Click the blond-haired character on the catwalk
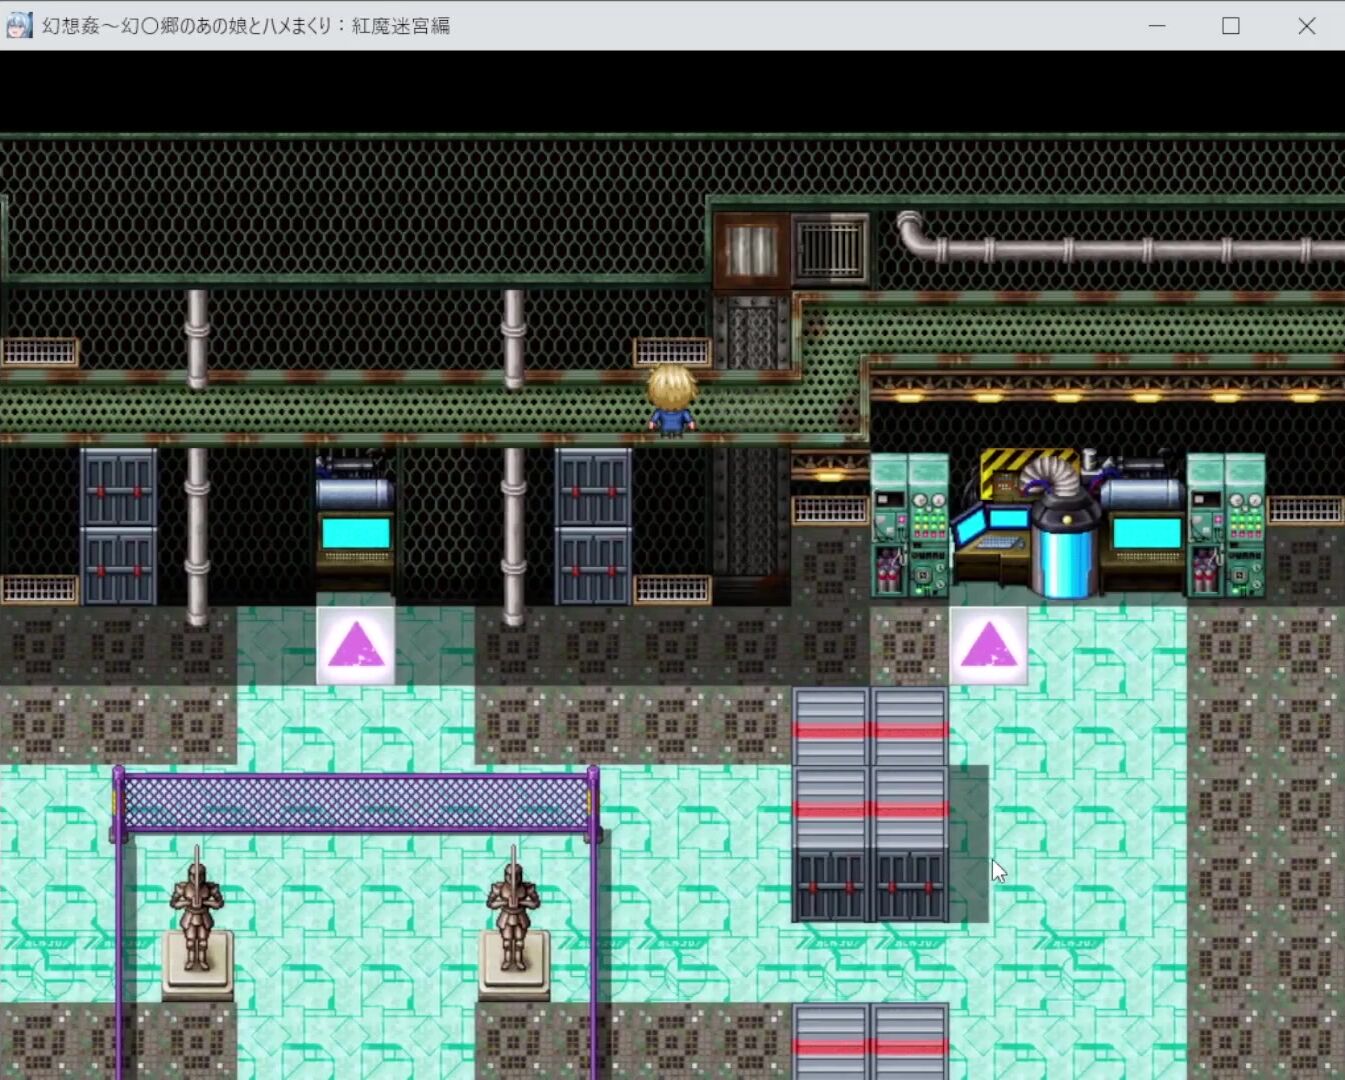 click(670, 401)
